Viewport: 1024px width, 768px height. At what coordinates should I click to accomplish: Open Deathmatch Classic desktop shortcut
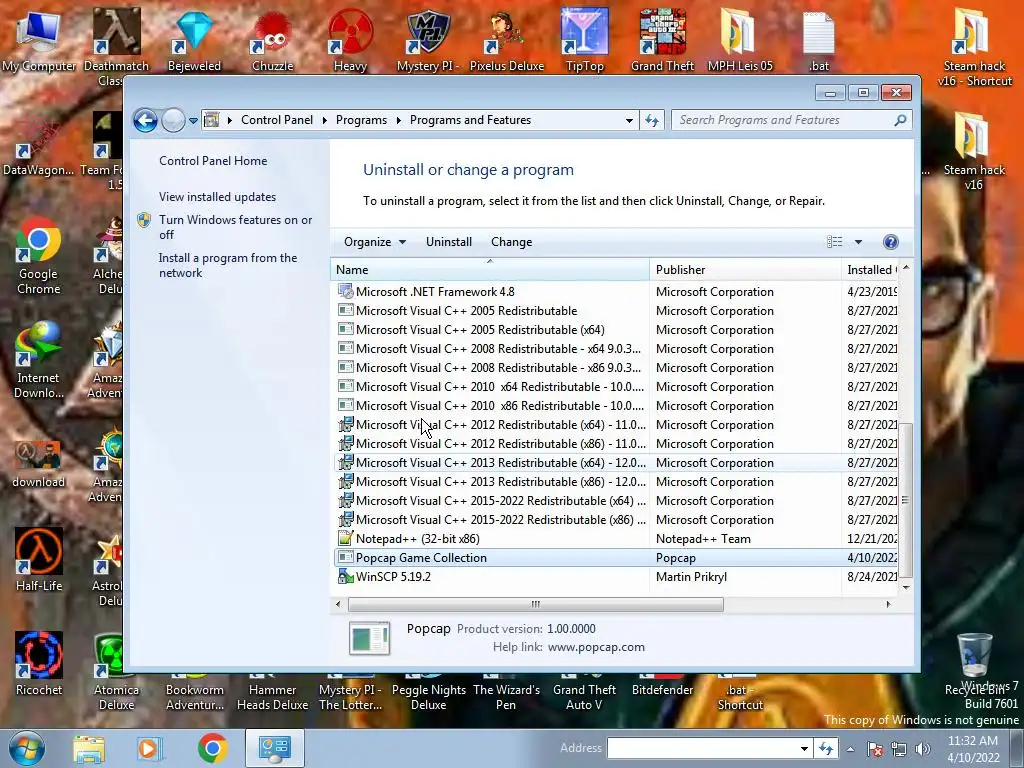[116, 46]
